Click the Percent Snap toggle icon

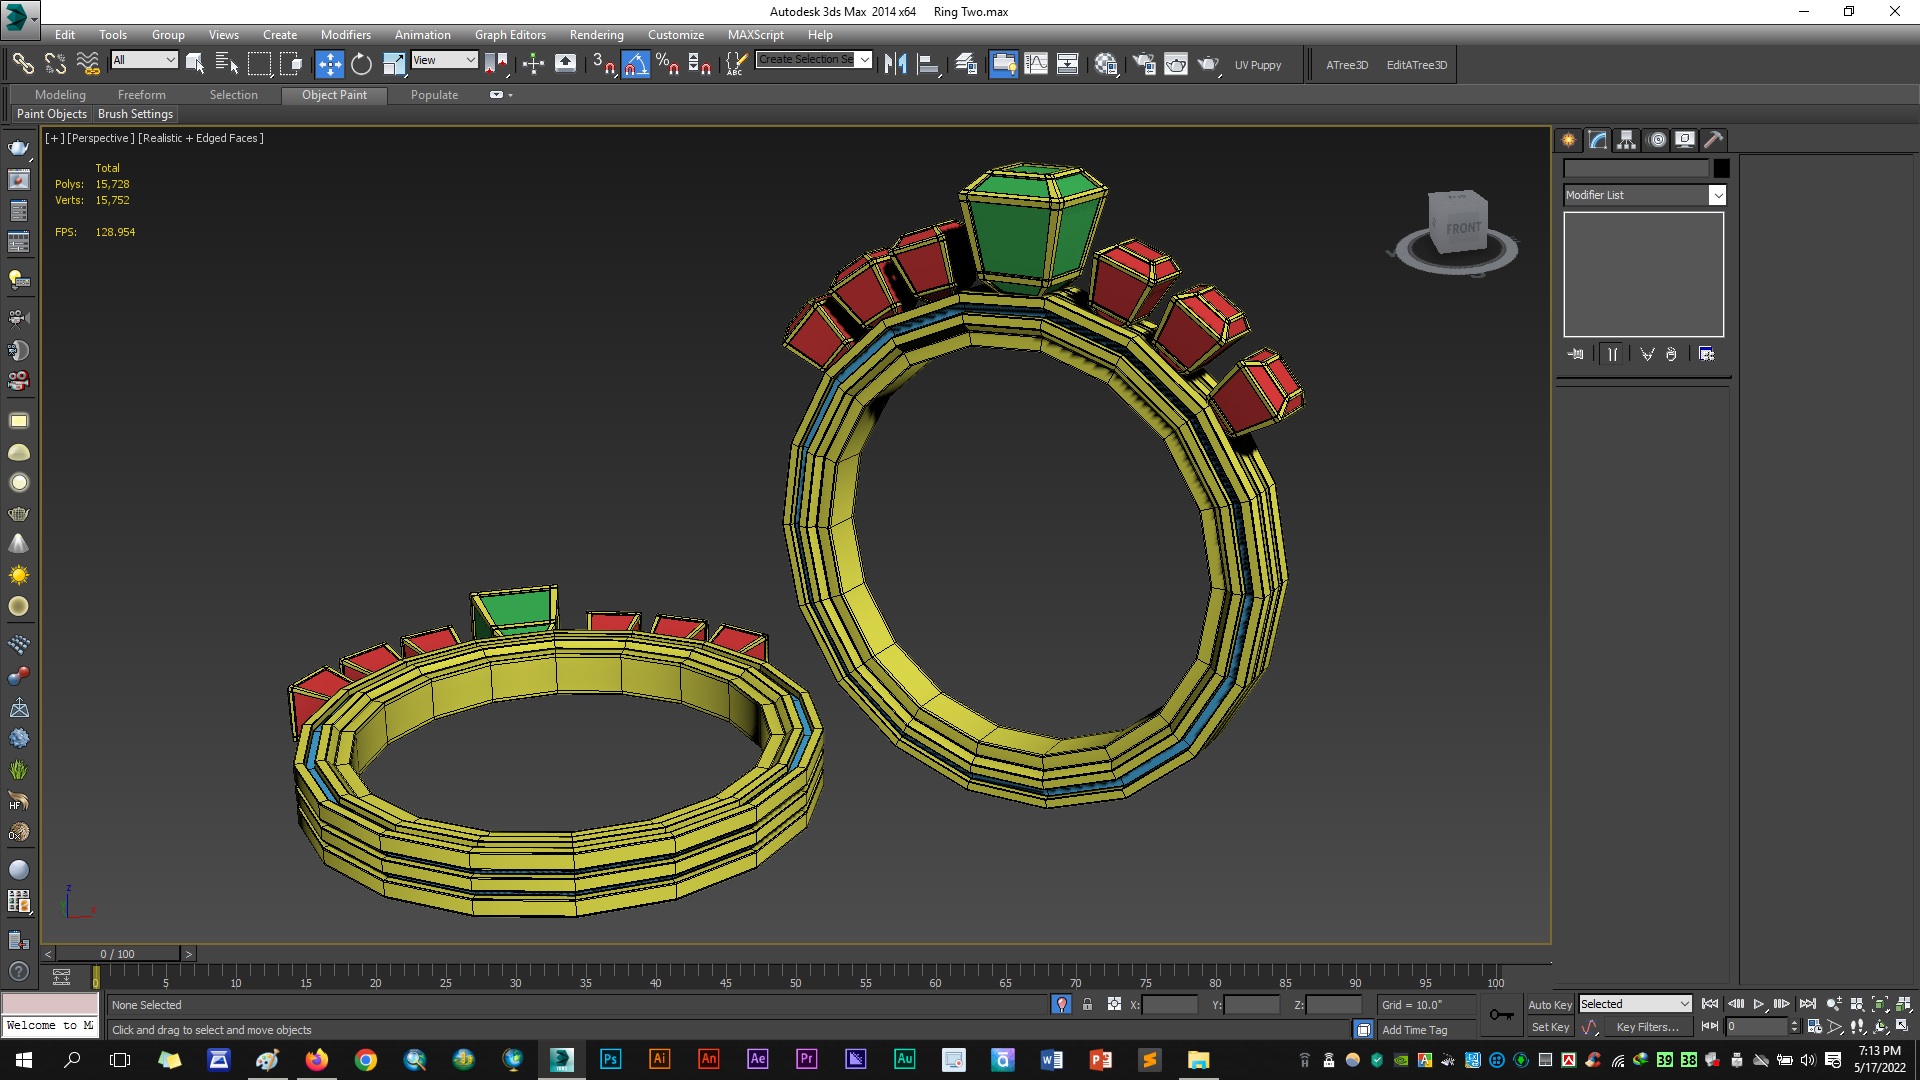[x=667, y=64]
